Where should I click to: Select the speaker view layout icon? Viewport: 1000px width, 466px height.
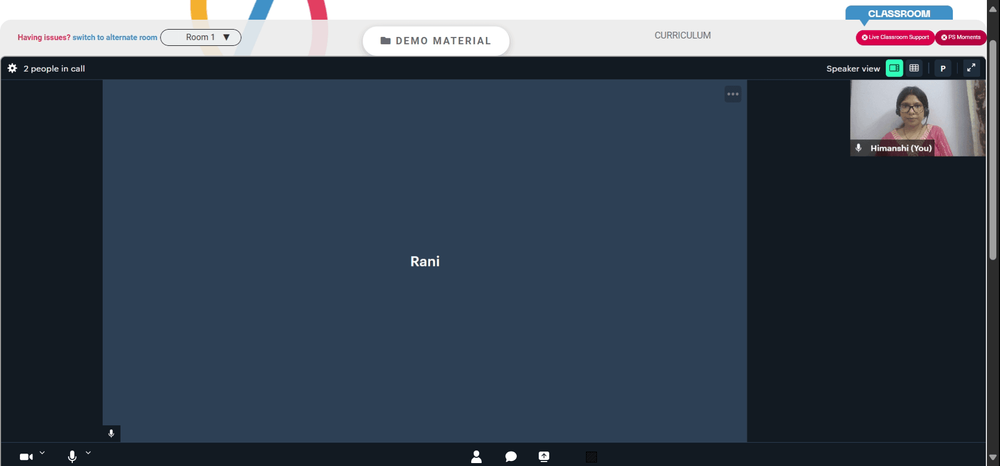pyautogui.click(x=894, y=68)
